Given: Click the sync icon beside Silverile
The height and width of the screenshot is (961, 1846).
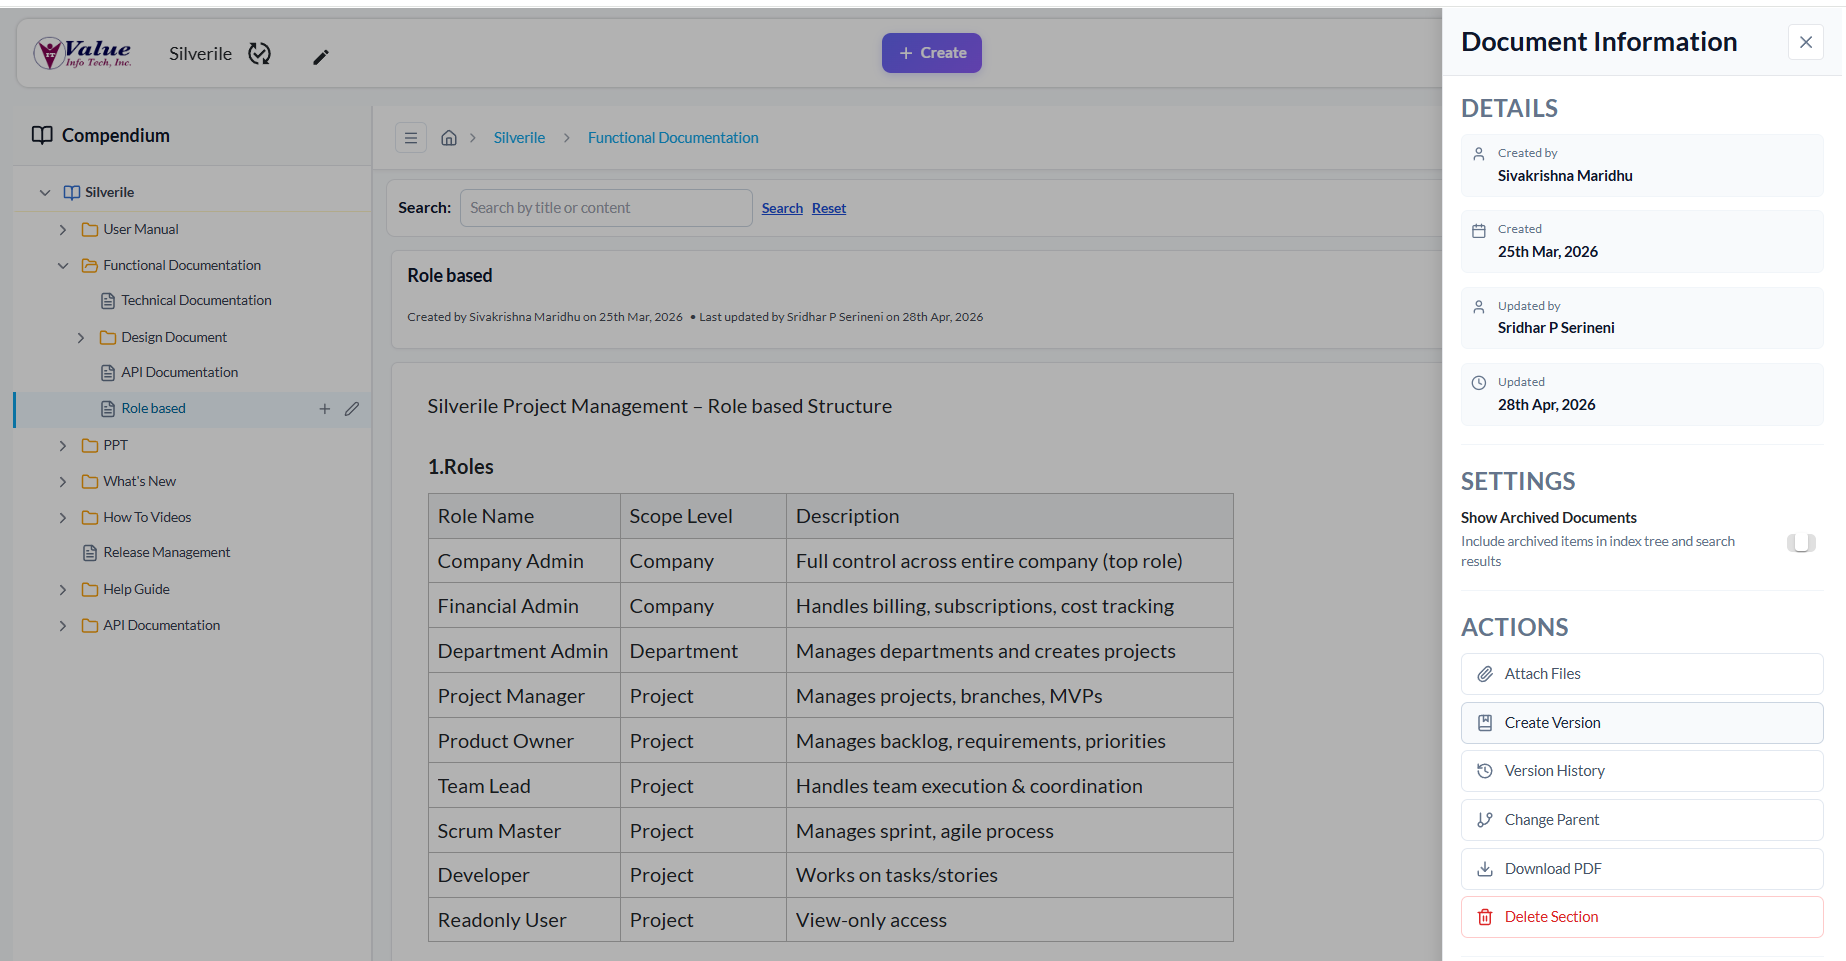Looking at the screenshot, I should [x=260, y=53].
